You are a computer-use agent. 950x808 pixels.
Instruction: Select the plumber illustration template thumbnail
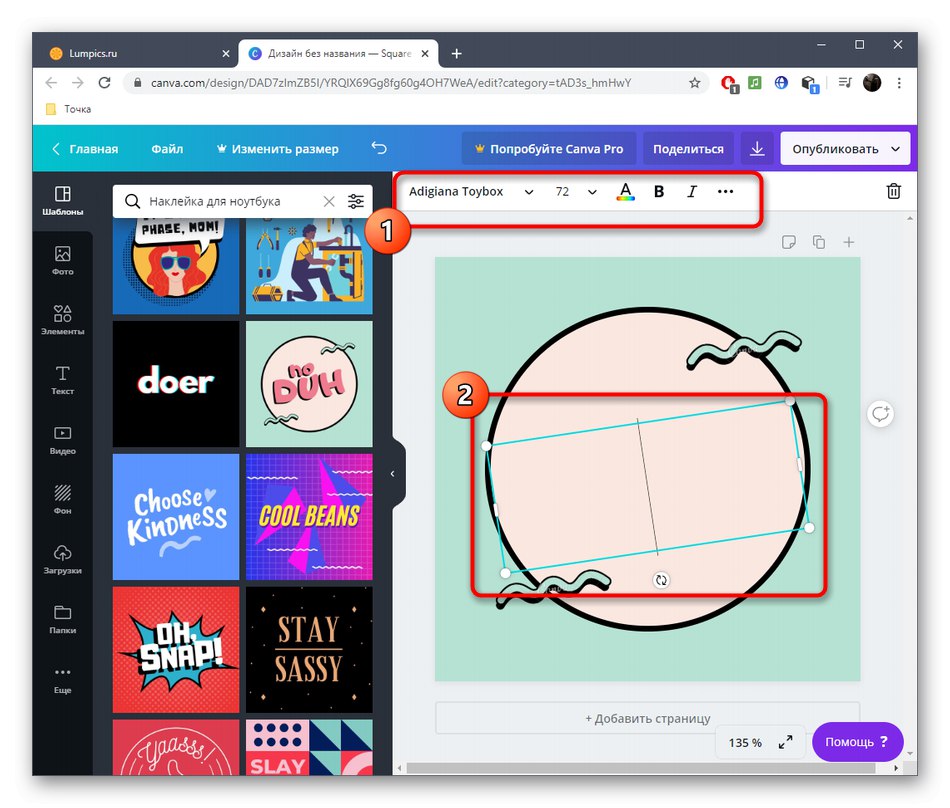pos(309,266)
